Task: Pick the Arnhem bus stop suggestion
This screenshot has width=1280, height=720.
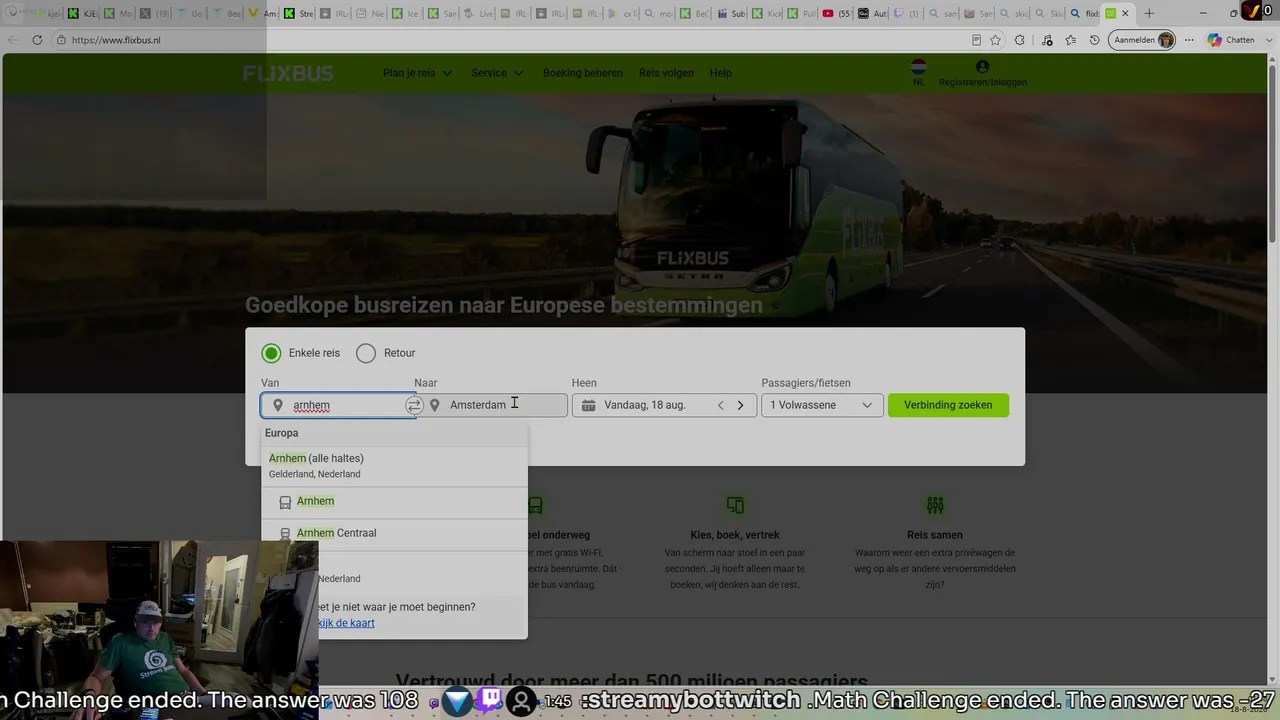Action: (394, 501)
